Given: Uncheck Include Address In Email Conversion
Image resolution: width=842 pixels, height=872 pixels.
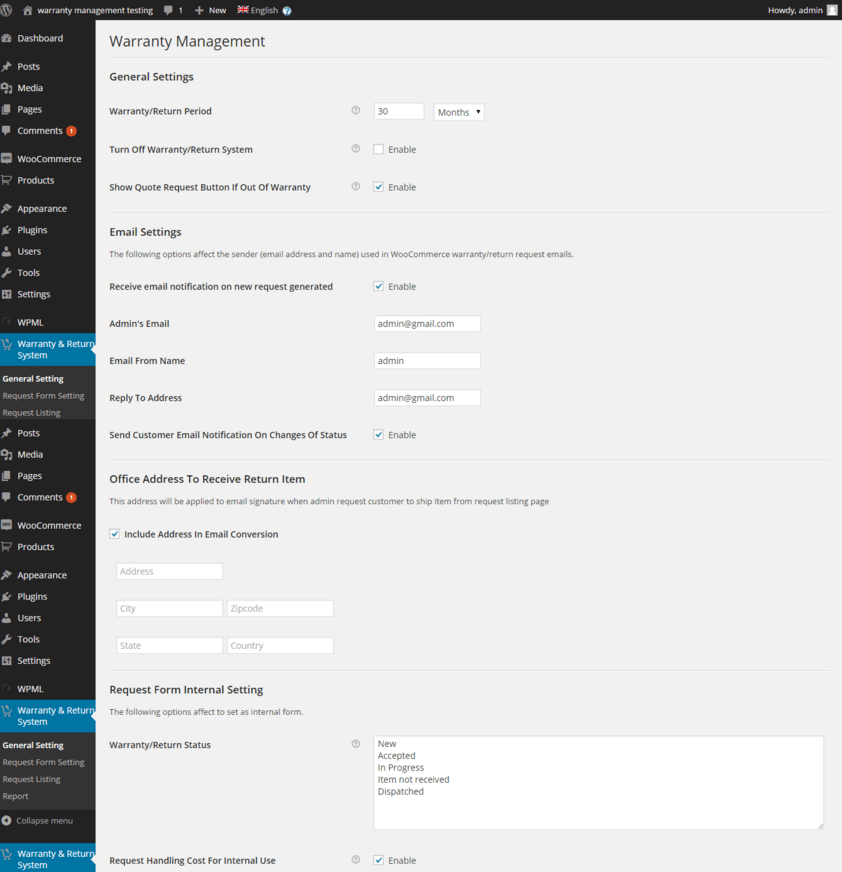Looking at the screenshot, I should [115, 534].
